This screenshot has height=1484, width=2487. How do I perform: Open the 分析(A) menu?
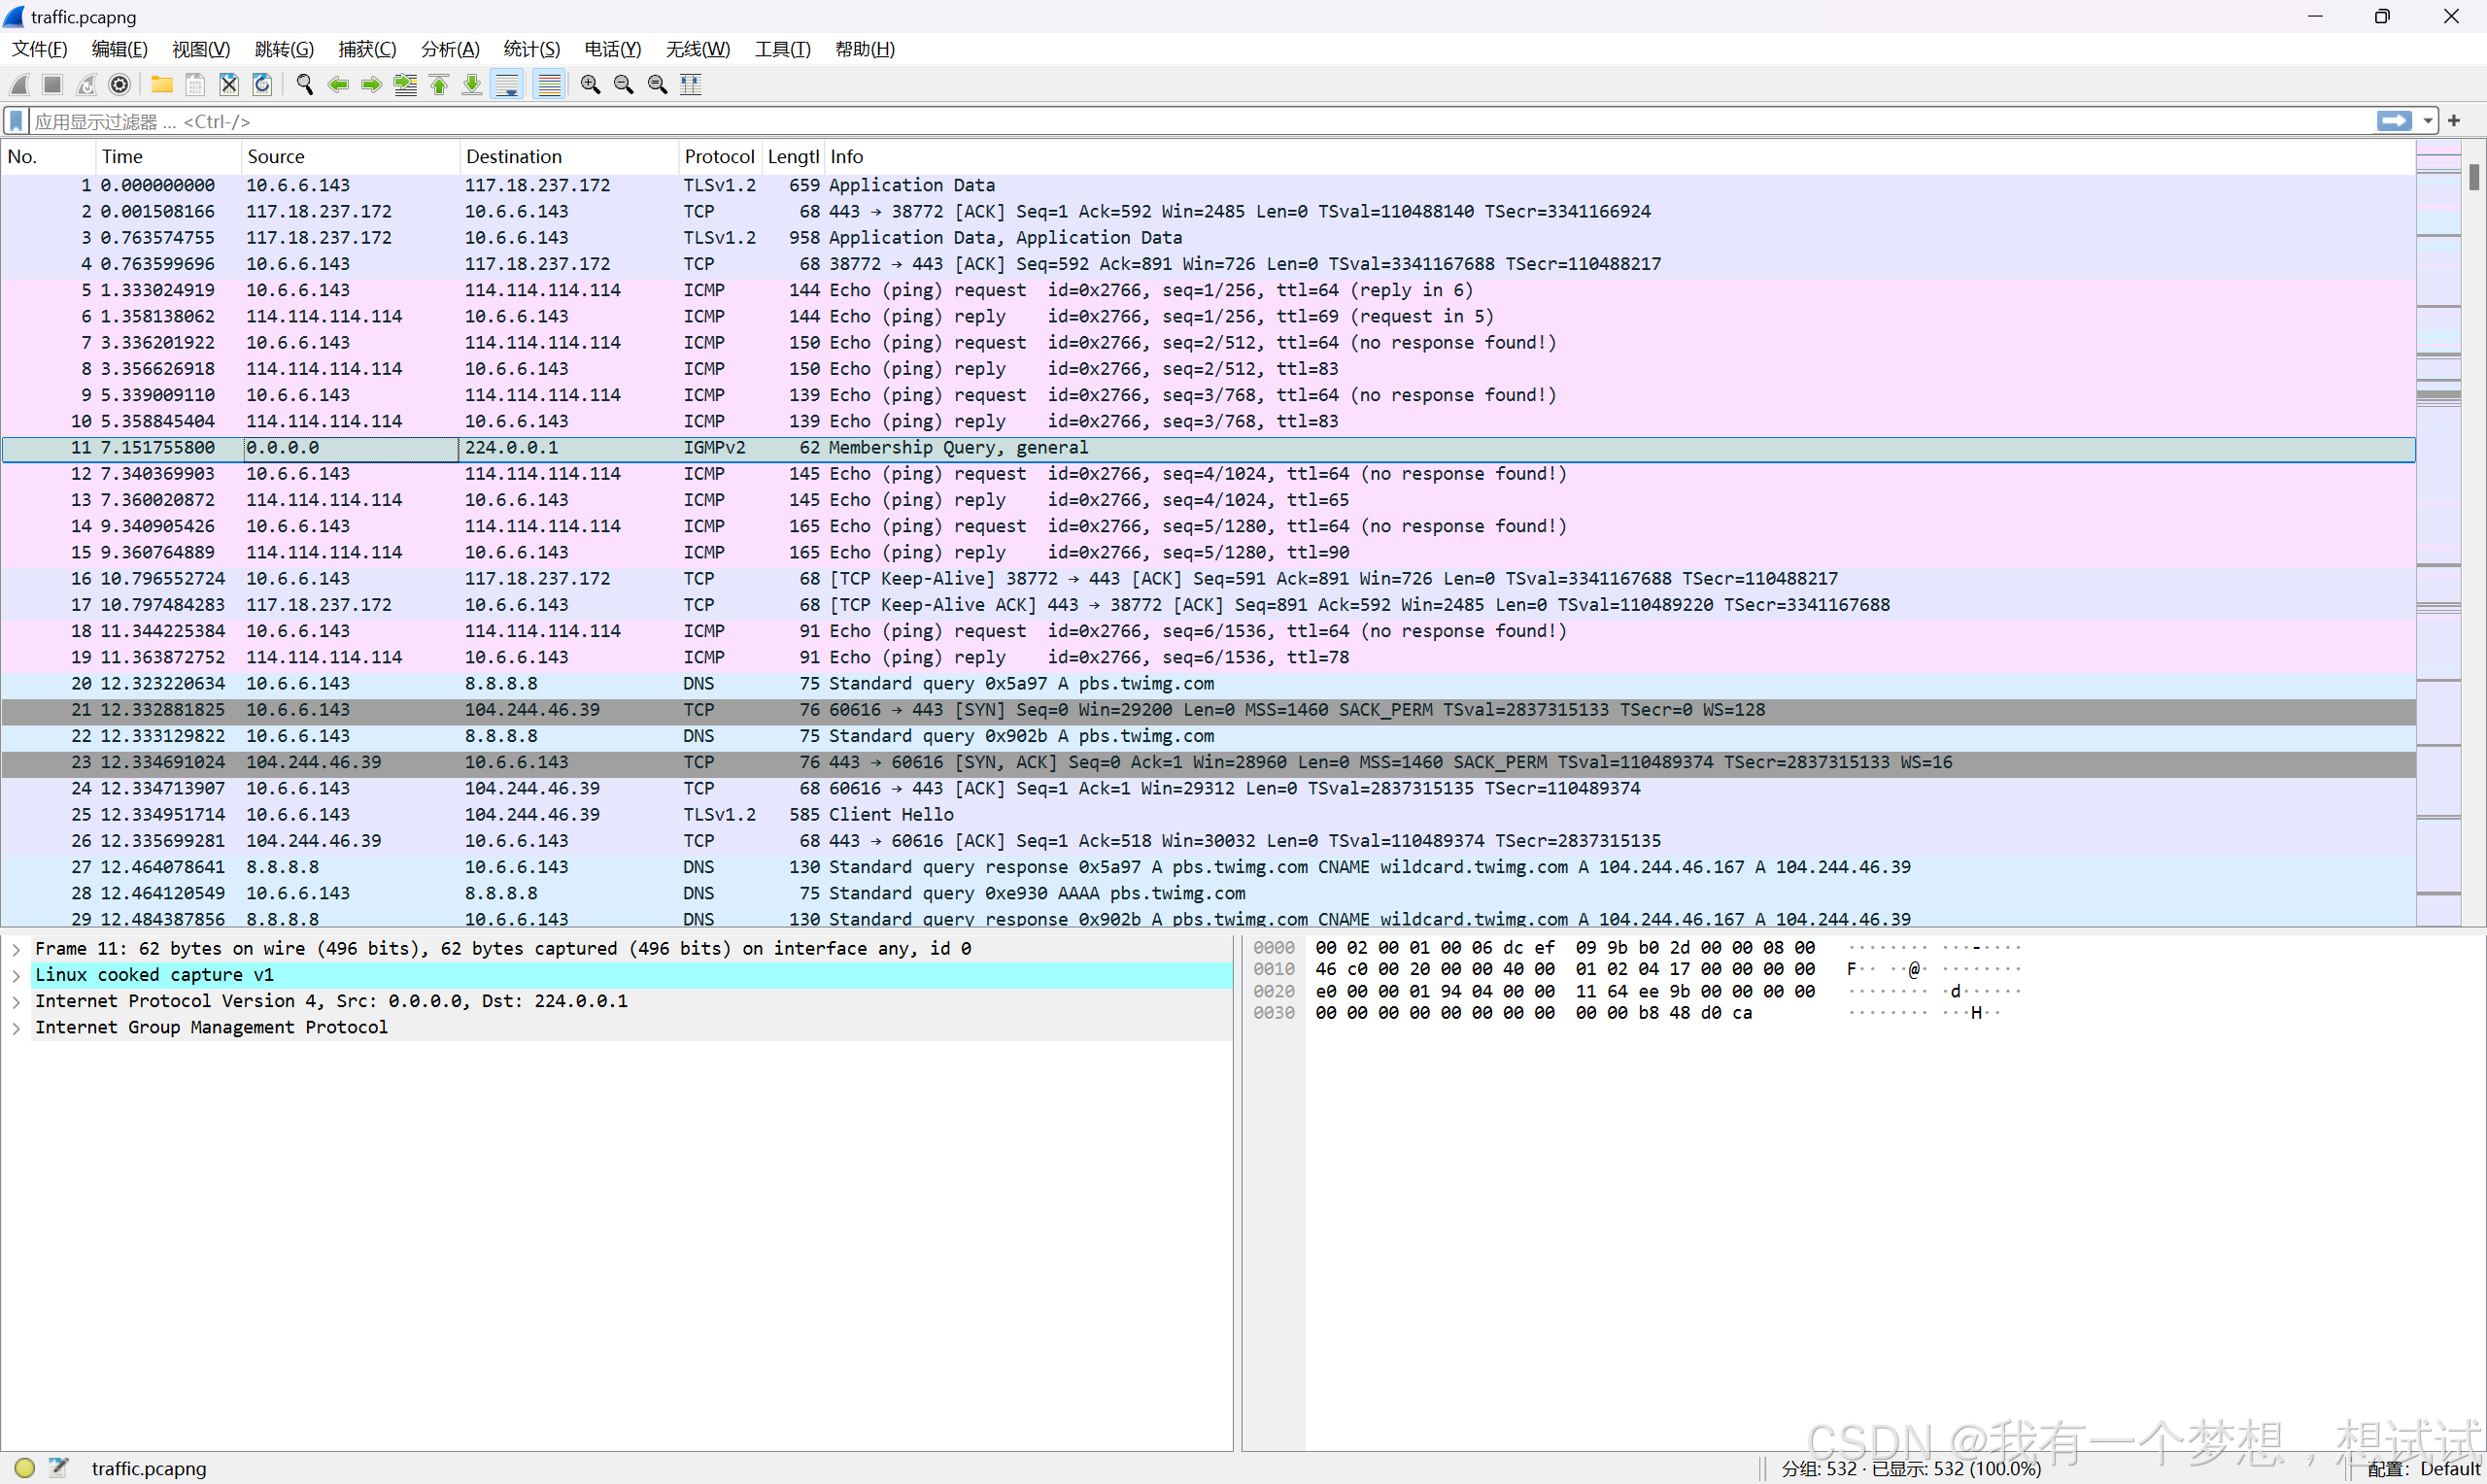tap(450, 49)
